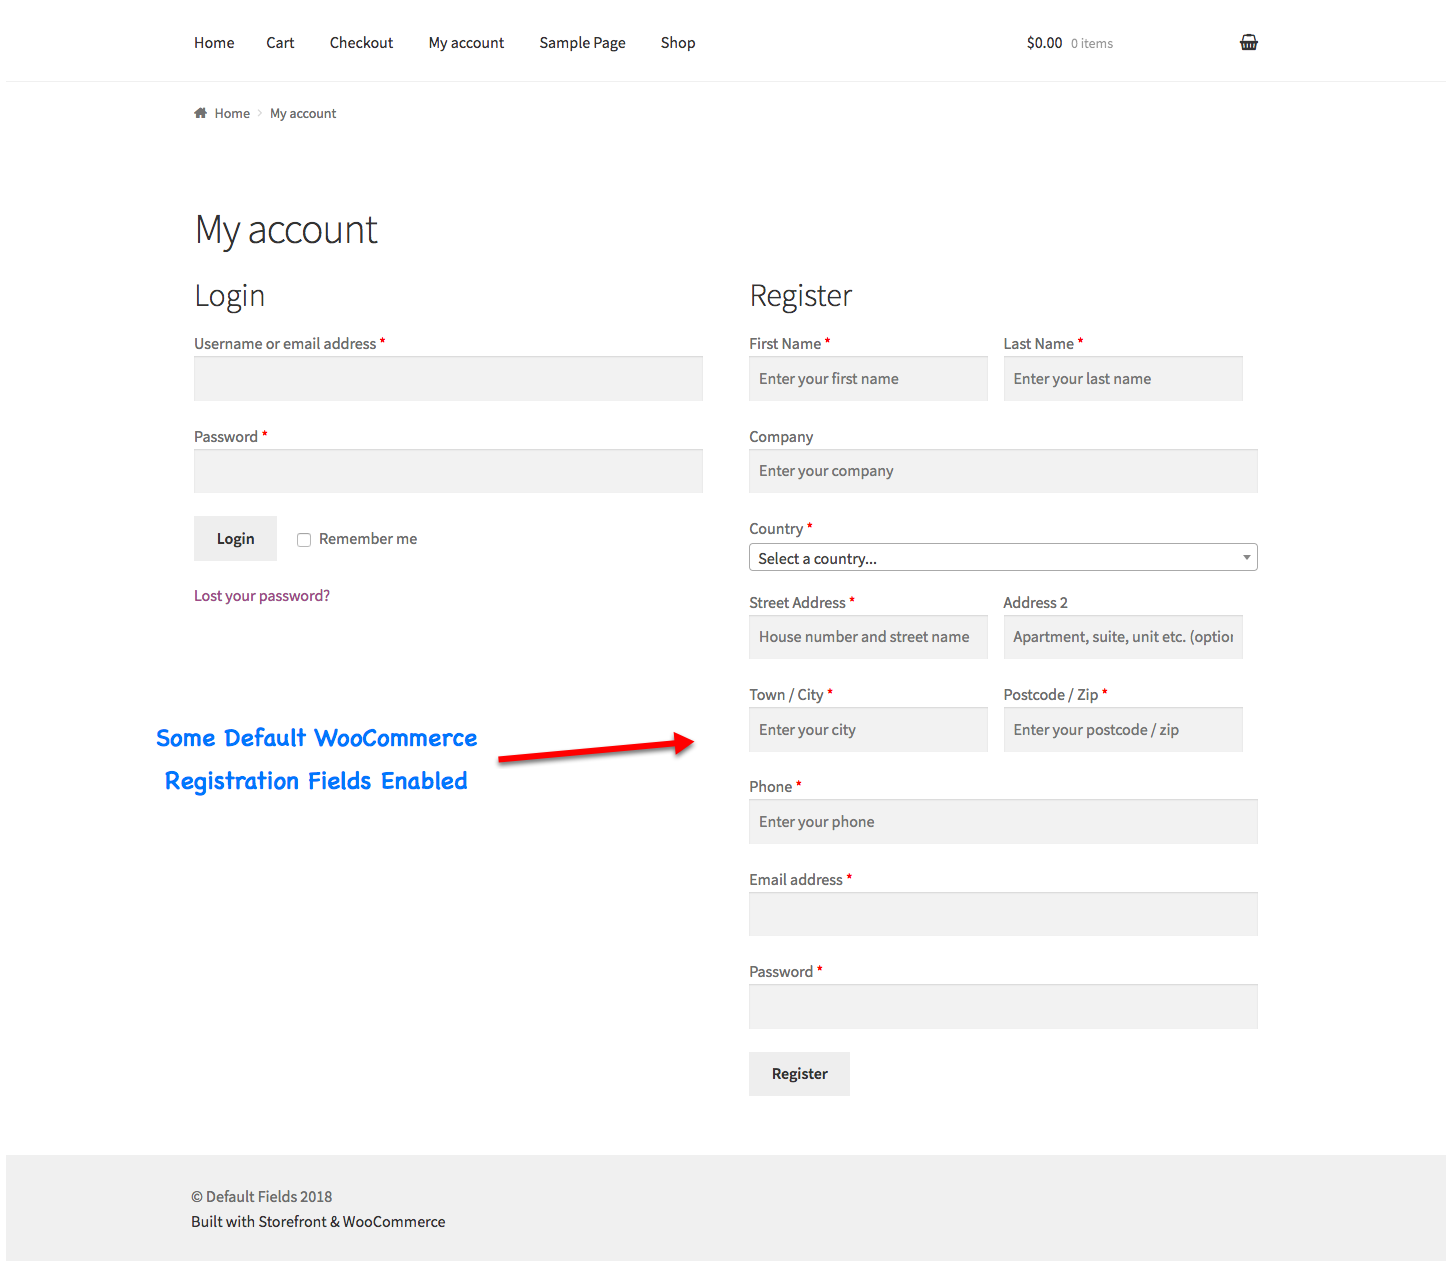Image resolution: width=1447 pixels, height=1261 pixels.
Task: Click the Enter your phone field
Action: pos(1002,822)
